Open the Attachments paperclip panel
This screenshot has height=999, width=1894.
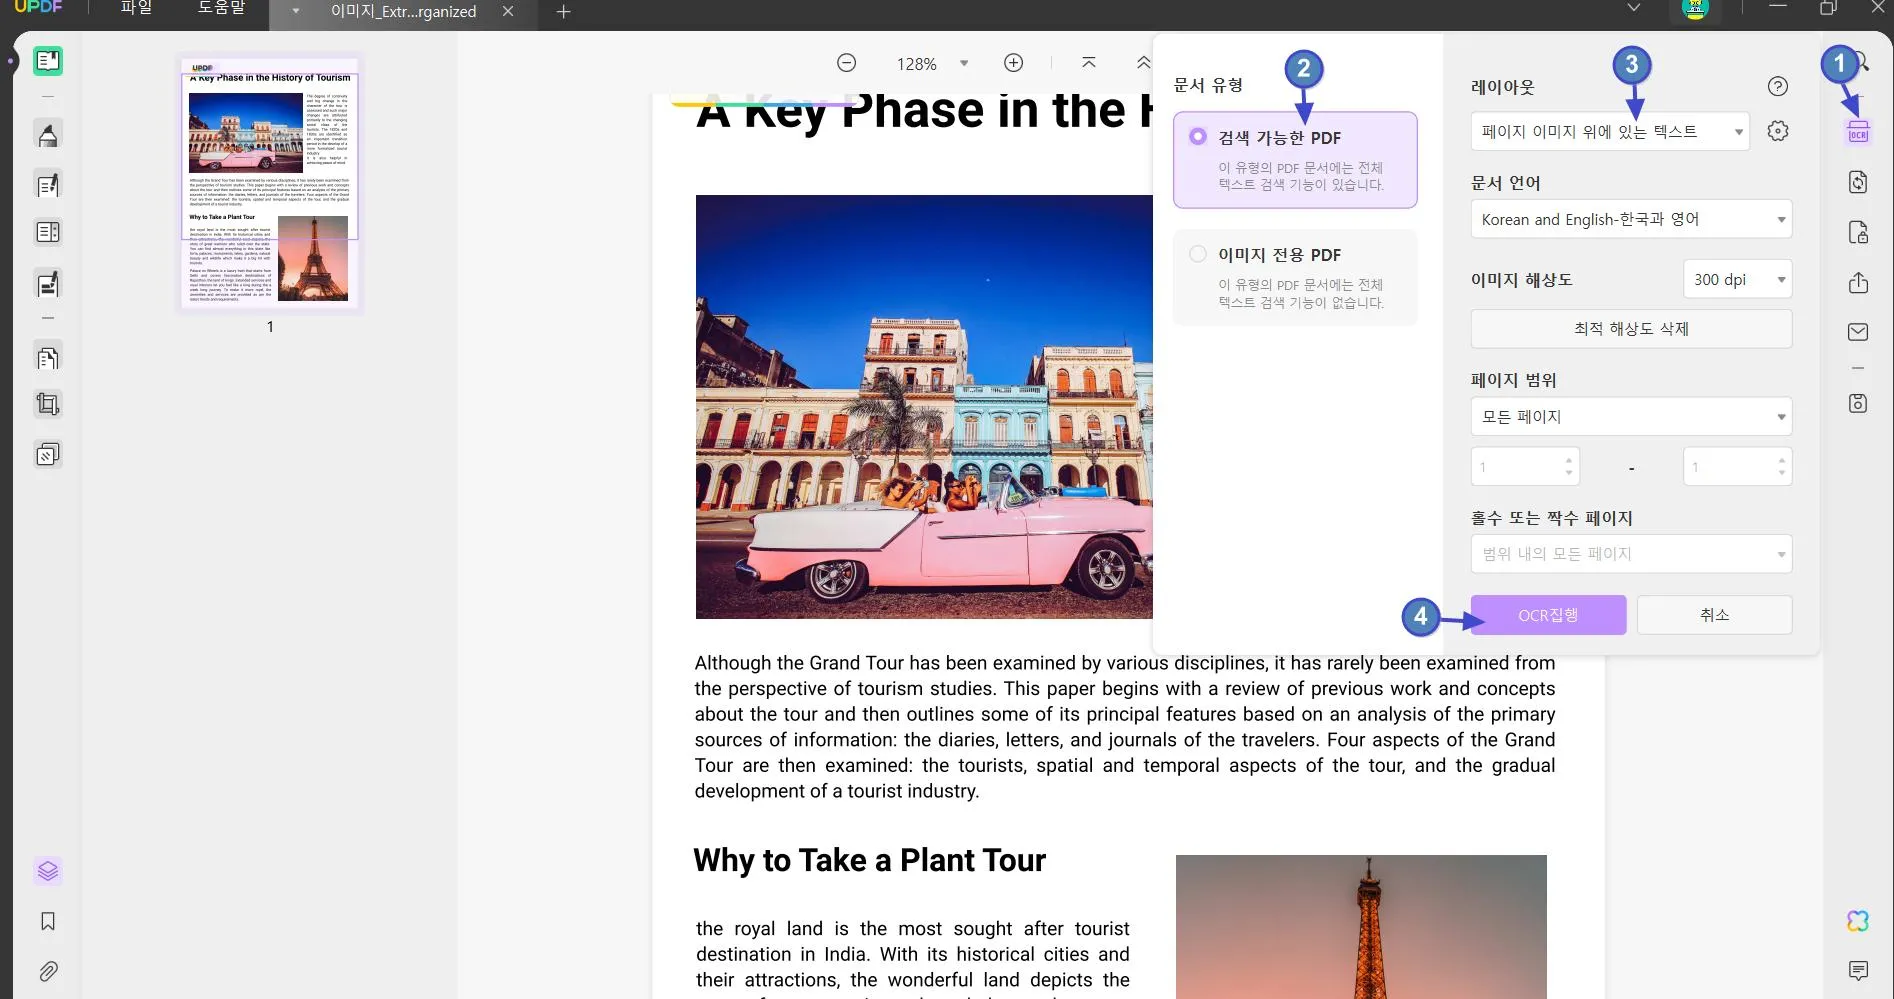47,971
